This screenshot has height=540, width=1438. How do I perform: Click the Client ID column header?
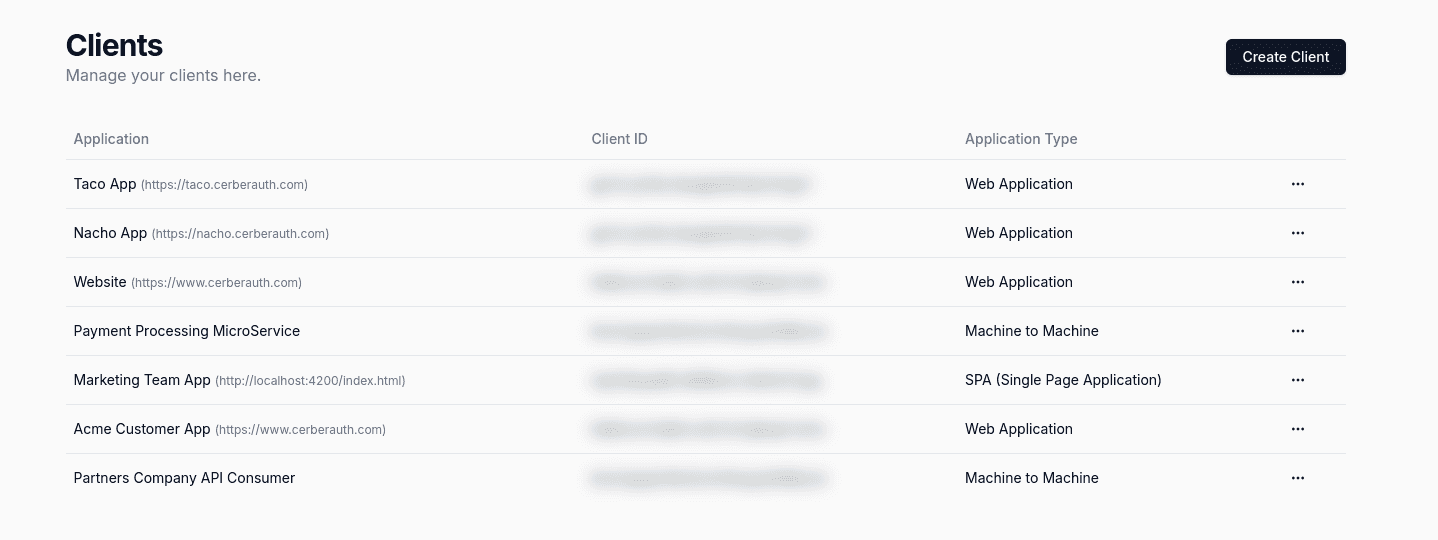pyautogui.click(x=619, y=139)
